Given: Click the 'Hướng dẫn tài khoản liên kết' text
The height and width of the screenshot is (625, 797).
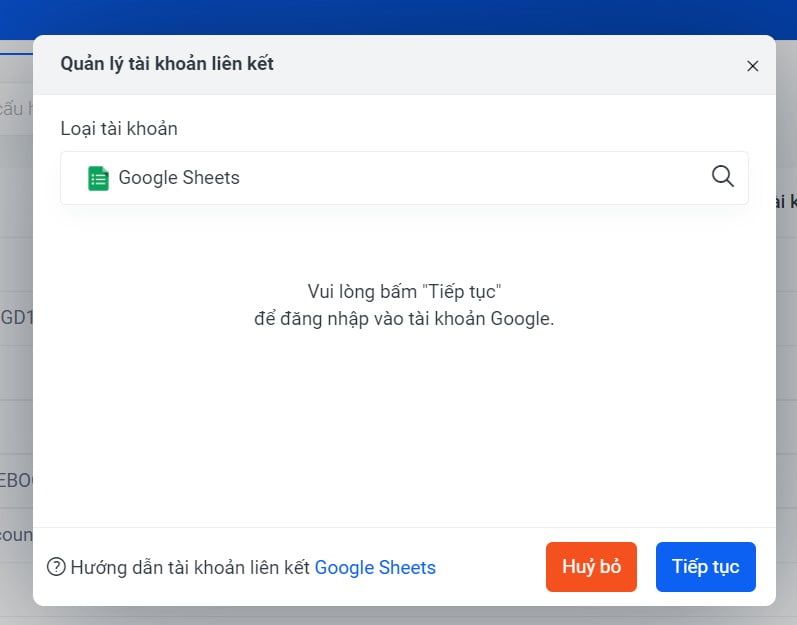Looking at the screenshot, I should (x=190, y=567).
